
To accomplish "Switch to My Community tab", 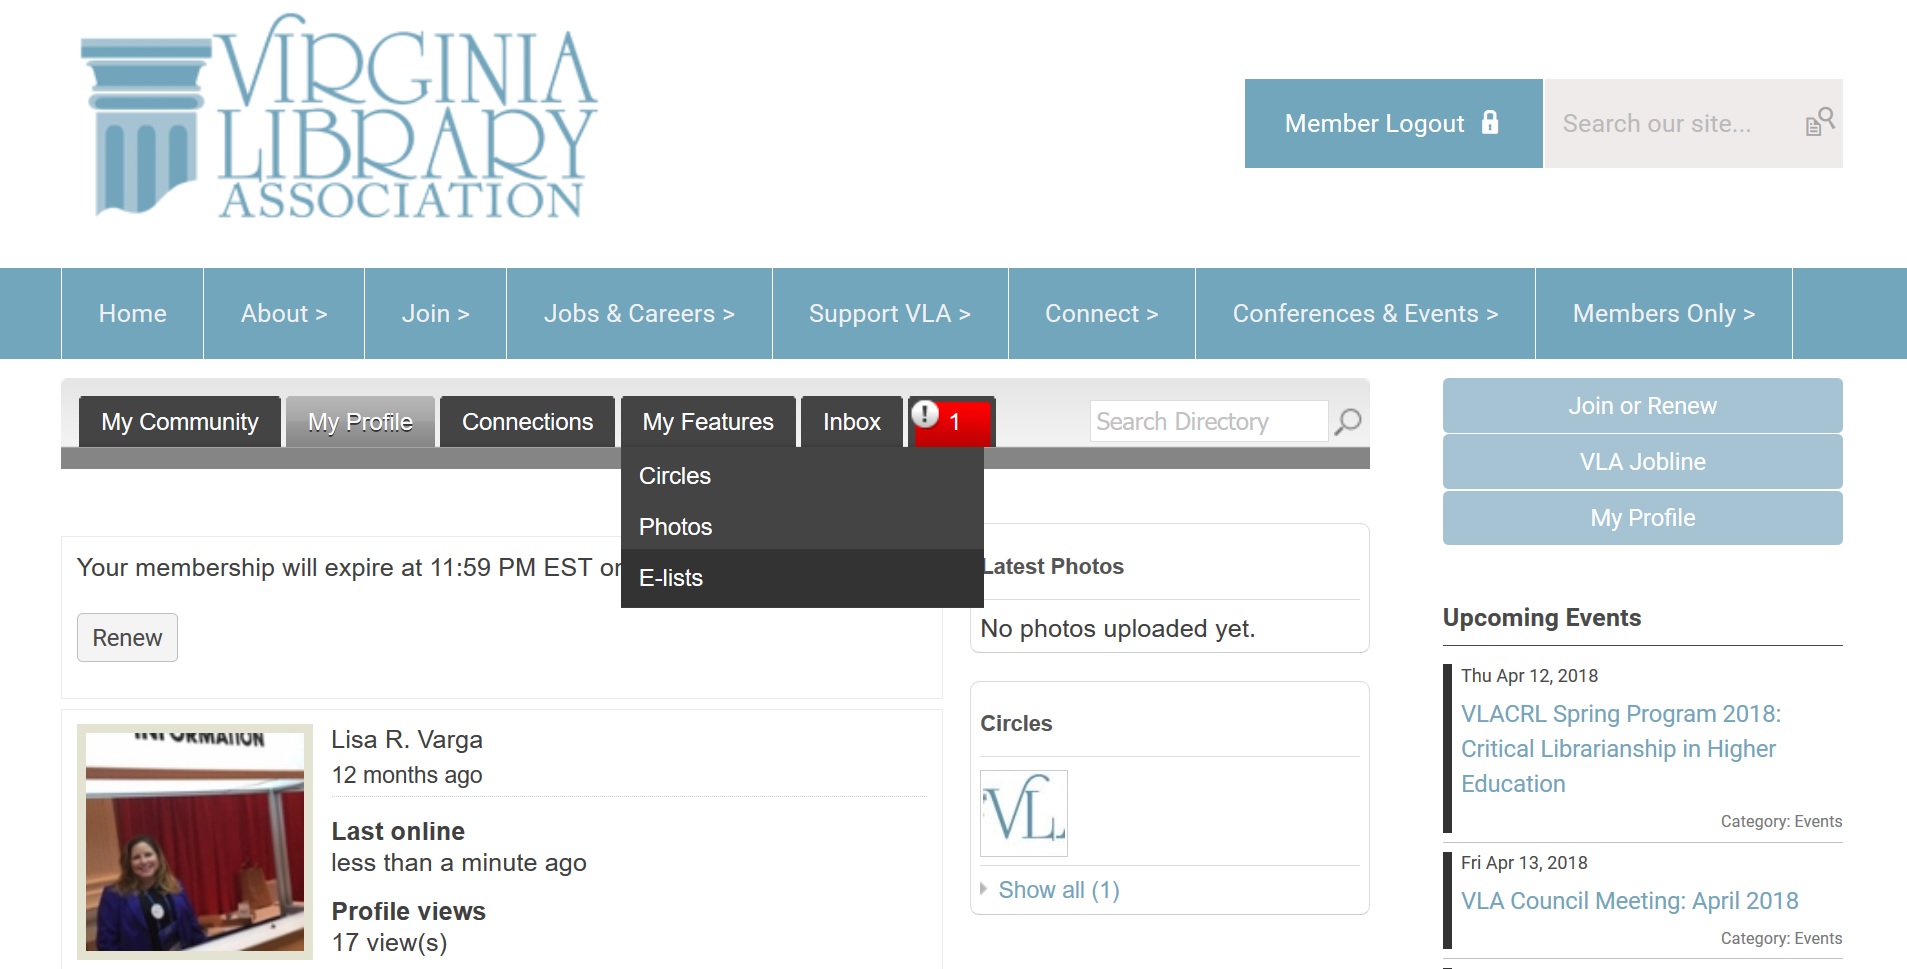I will pyautogui.click(x=180, y=421).
